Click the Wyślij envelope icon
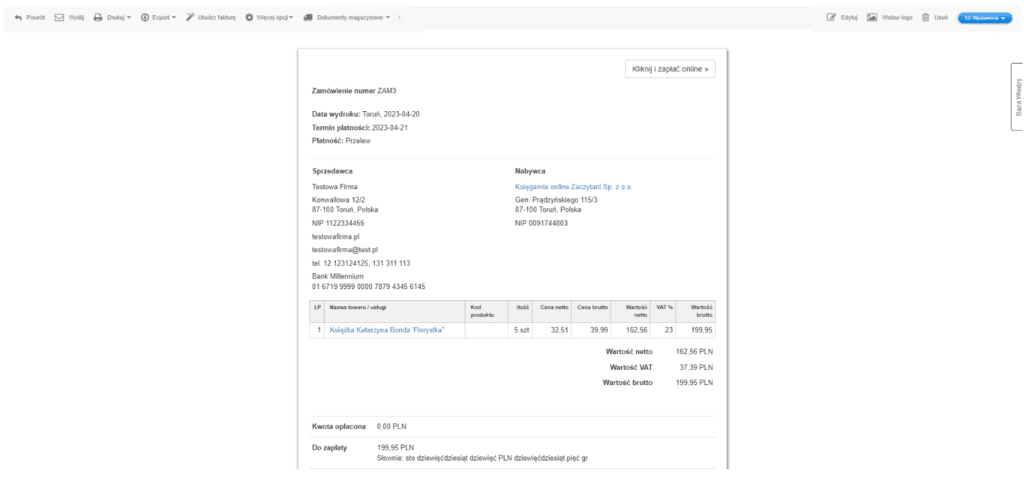Image resolution: width=1024 pixels, height=479 pixels. coord(59,18)
